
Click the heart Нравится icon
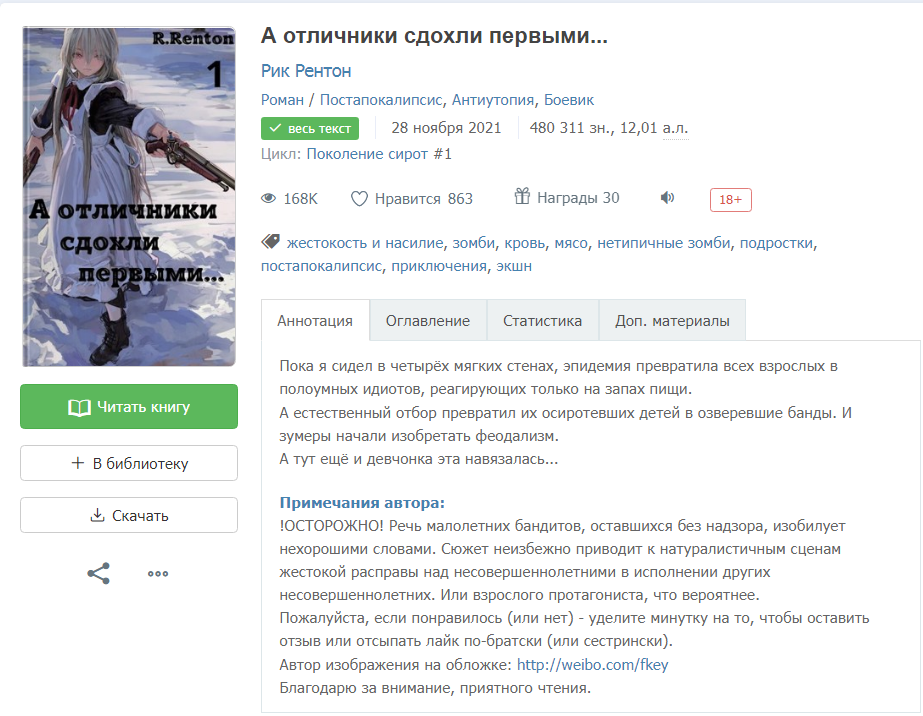point(359,199)
